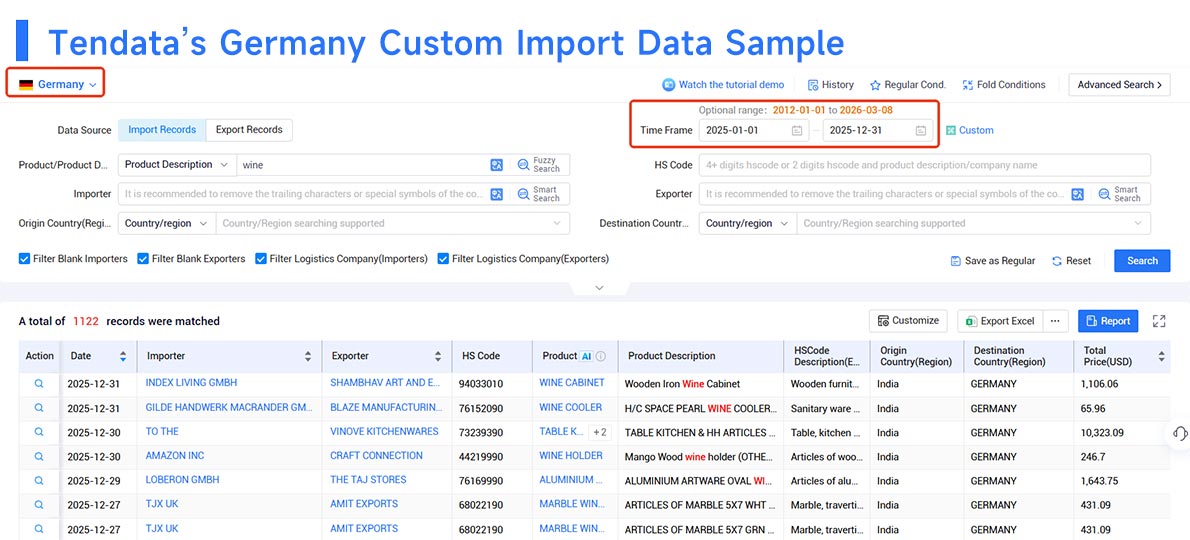Image resolution: width=1190 pixels, height=540 pixels.
Task: Toggle Filter Logistics Company(Exporters) checkbox
Action: click(443, 259)
